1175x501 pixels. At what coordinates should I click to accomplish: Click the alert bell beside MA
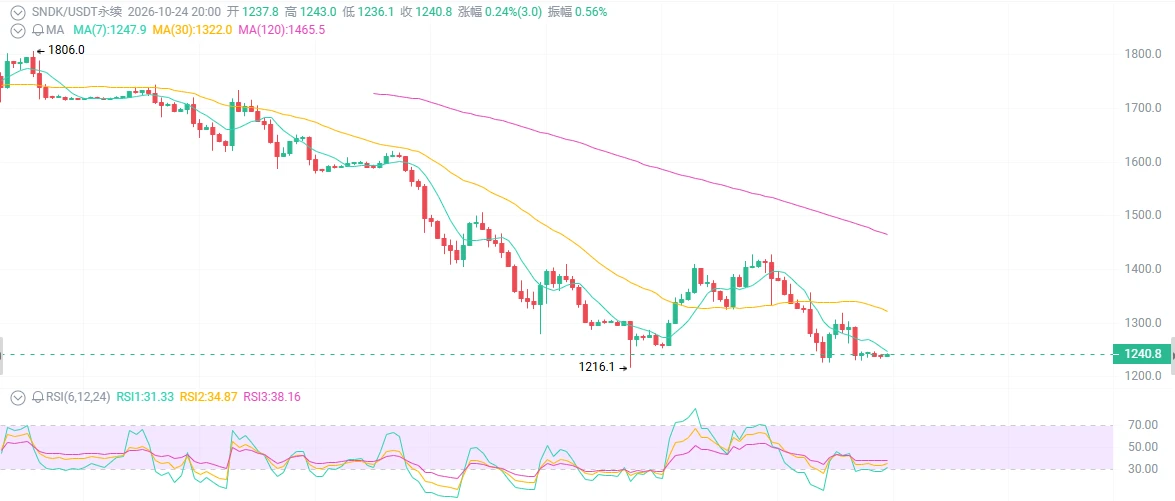pos(37,30)
